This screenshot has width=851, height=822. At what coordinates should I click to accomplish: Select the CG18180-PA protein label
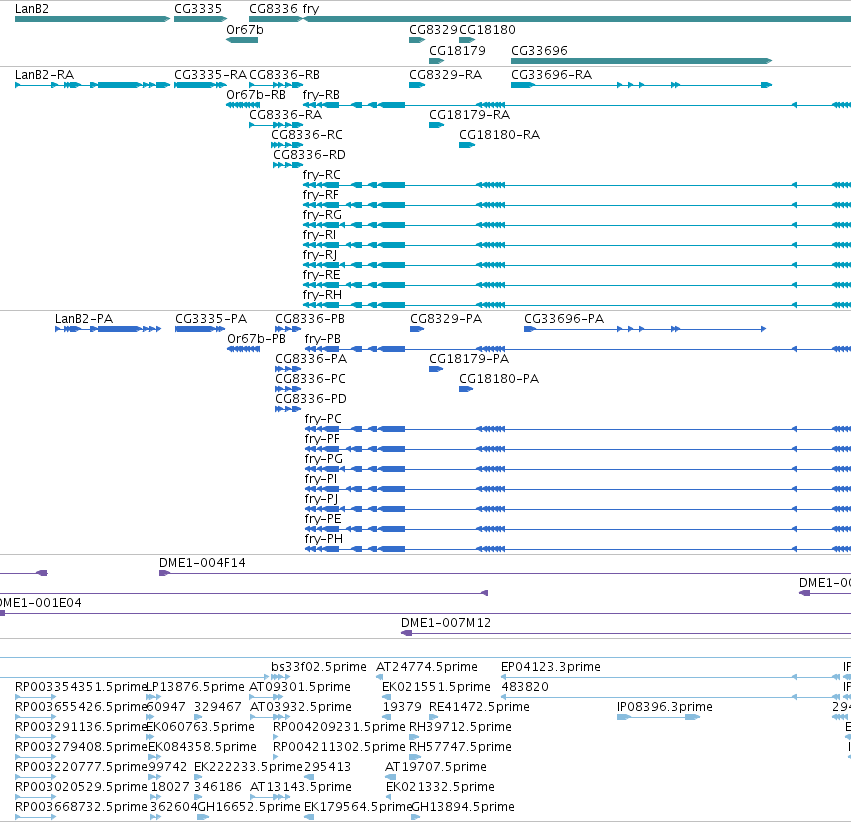point(499,379)
